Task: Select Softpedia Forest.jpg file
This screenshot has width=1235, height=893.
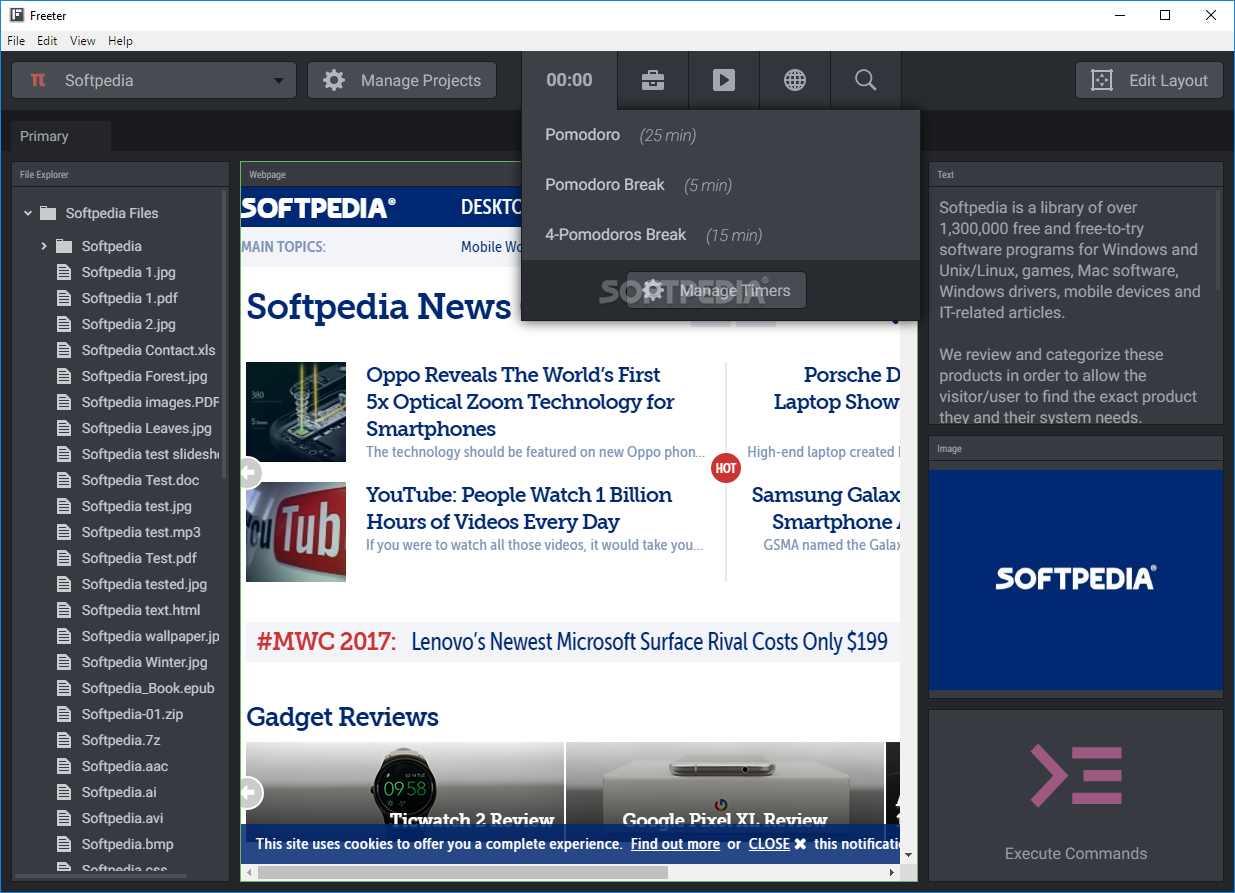Action: [x=144, y=376]
